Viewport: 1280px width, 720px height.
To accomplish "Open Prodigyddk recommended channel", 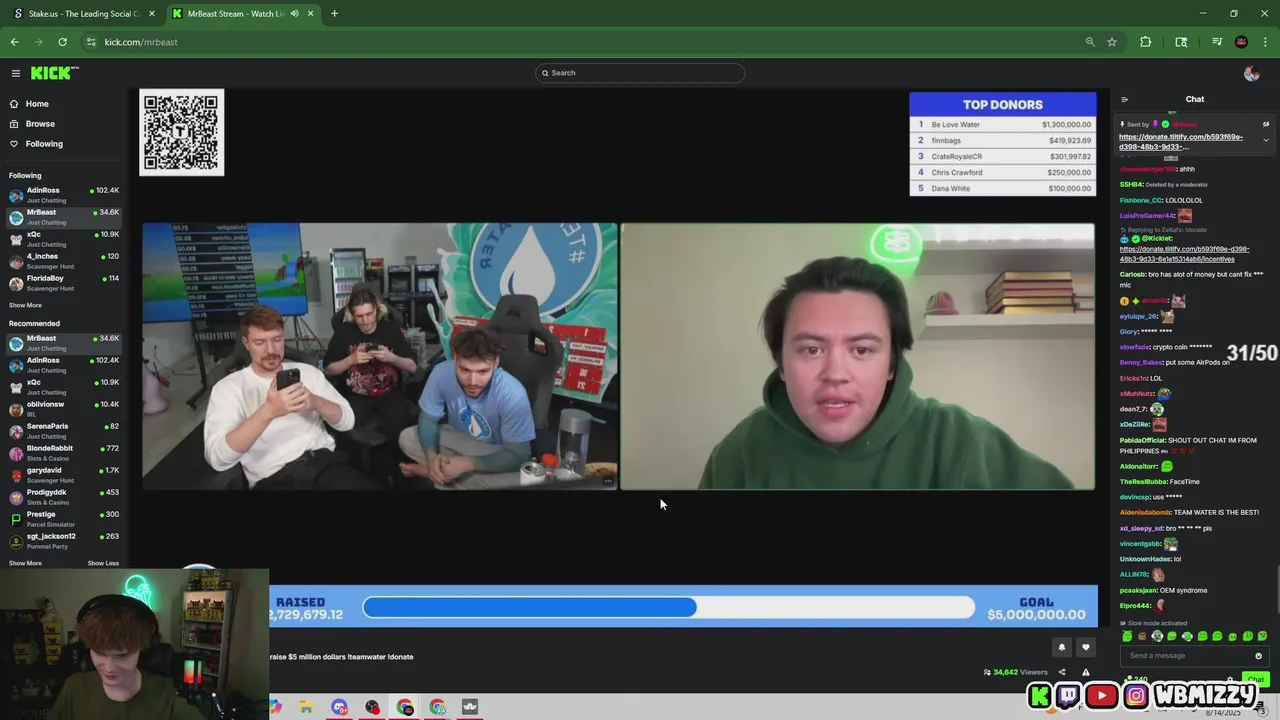I will click(64, 496).
